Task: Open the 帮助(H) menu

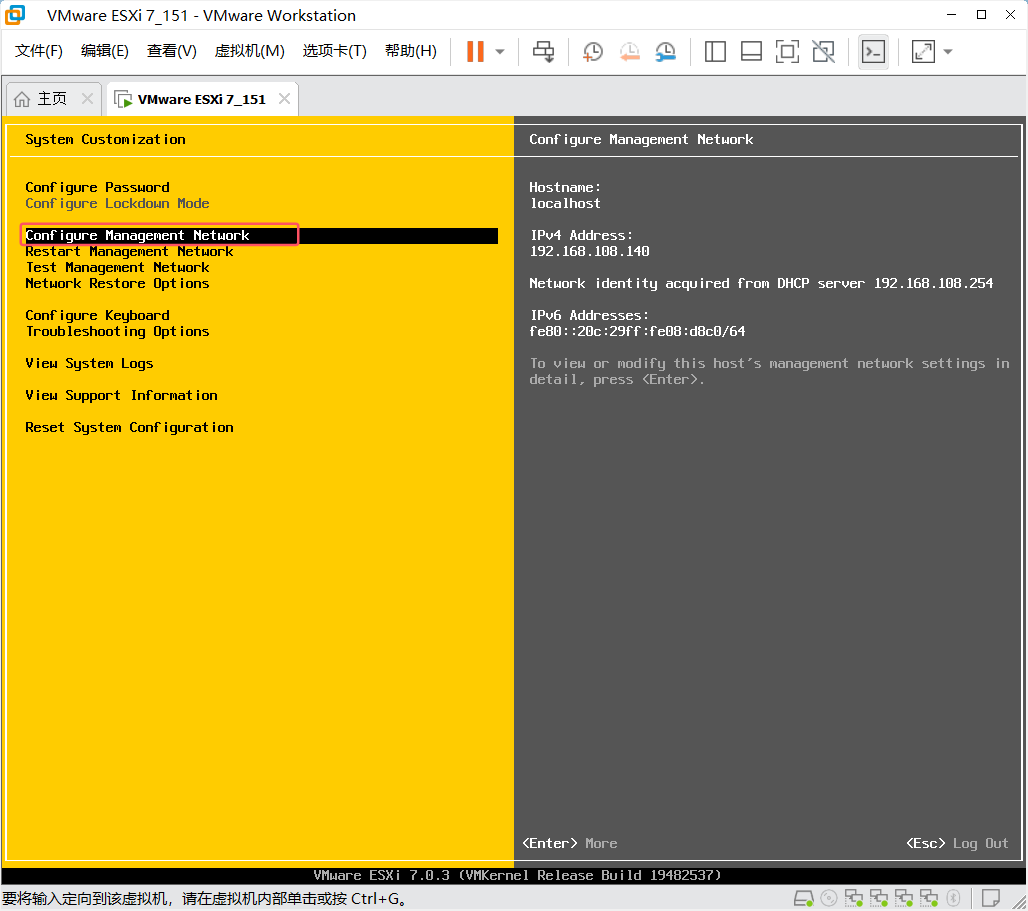Action: coord(411,51)
